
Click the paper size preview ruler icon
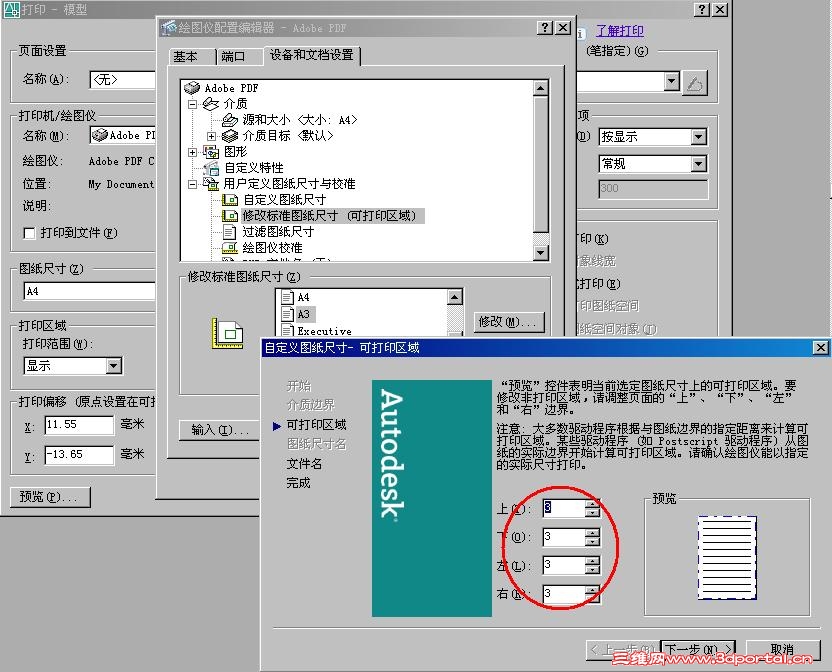point(228,333)
